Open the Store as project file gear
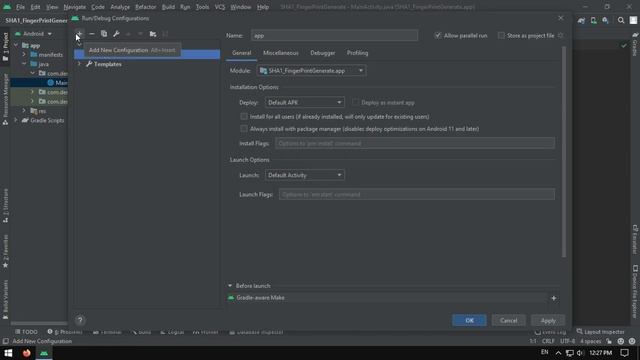 [560, 36]
